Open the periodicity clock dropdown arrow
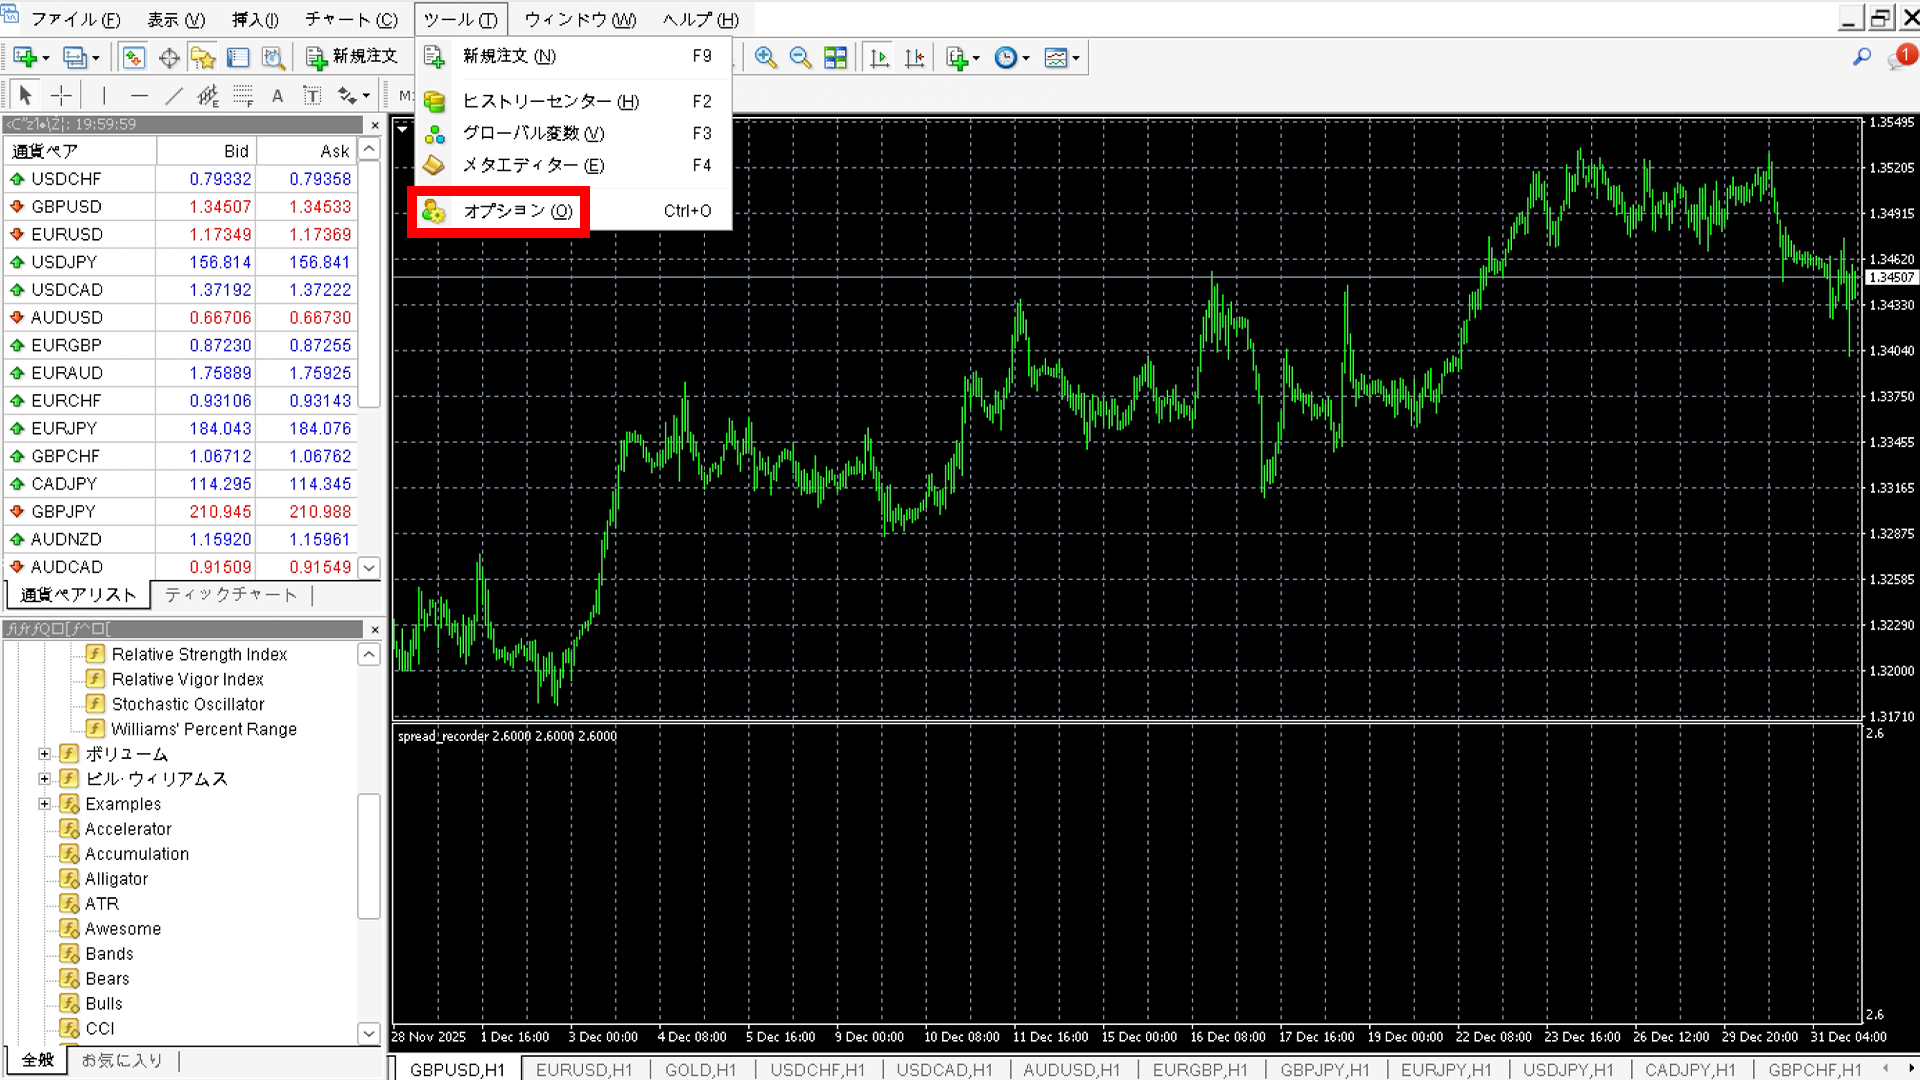This screenshot has width=1920, height=1080. pyautogui.click(x=1026, y=58)
